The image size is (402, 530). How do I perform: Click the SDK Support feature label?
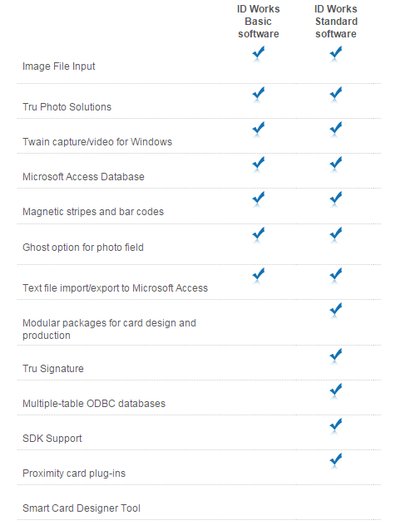(x=52, y=438)
